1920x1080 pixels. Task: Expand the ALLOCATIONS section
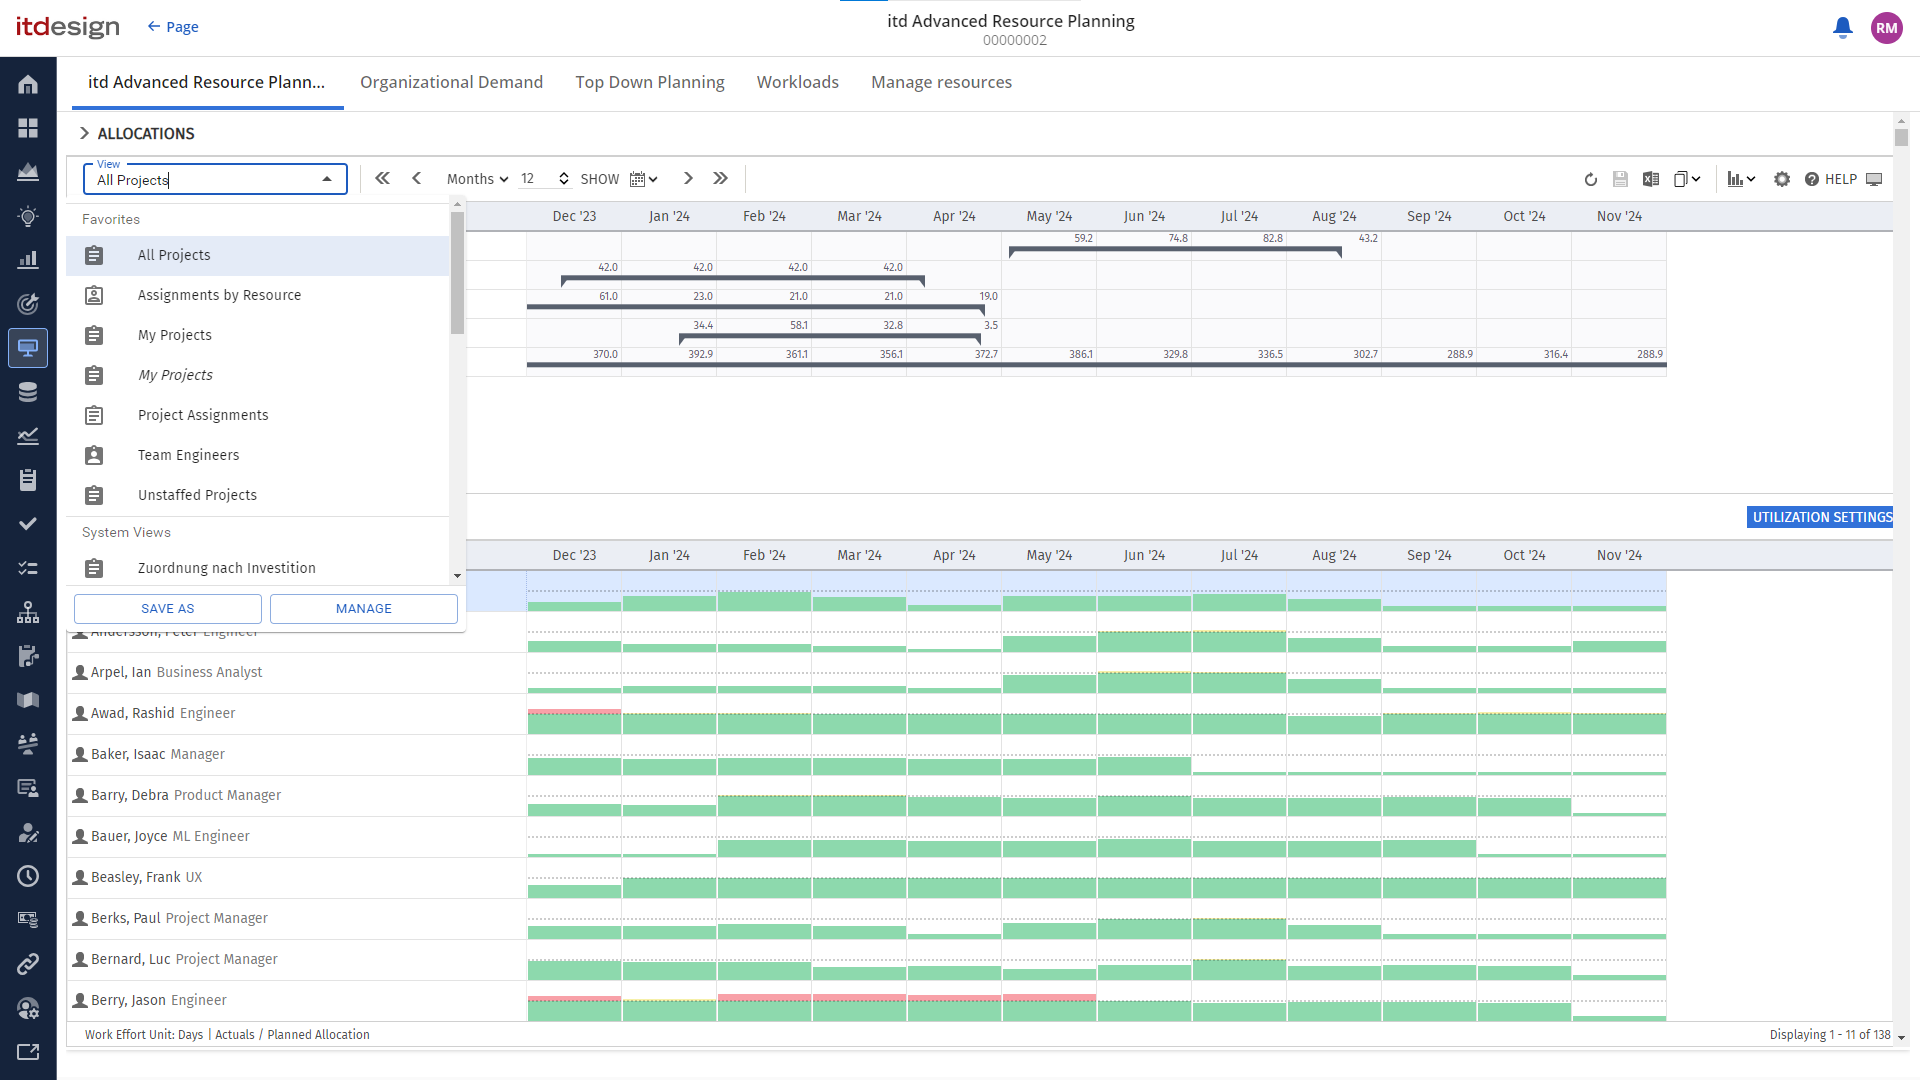tap(84, 133)
